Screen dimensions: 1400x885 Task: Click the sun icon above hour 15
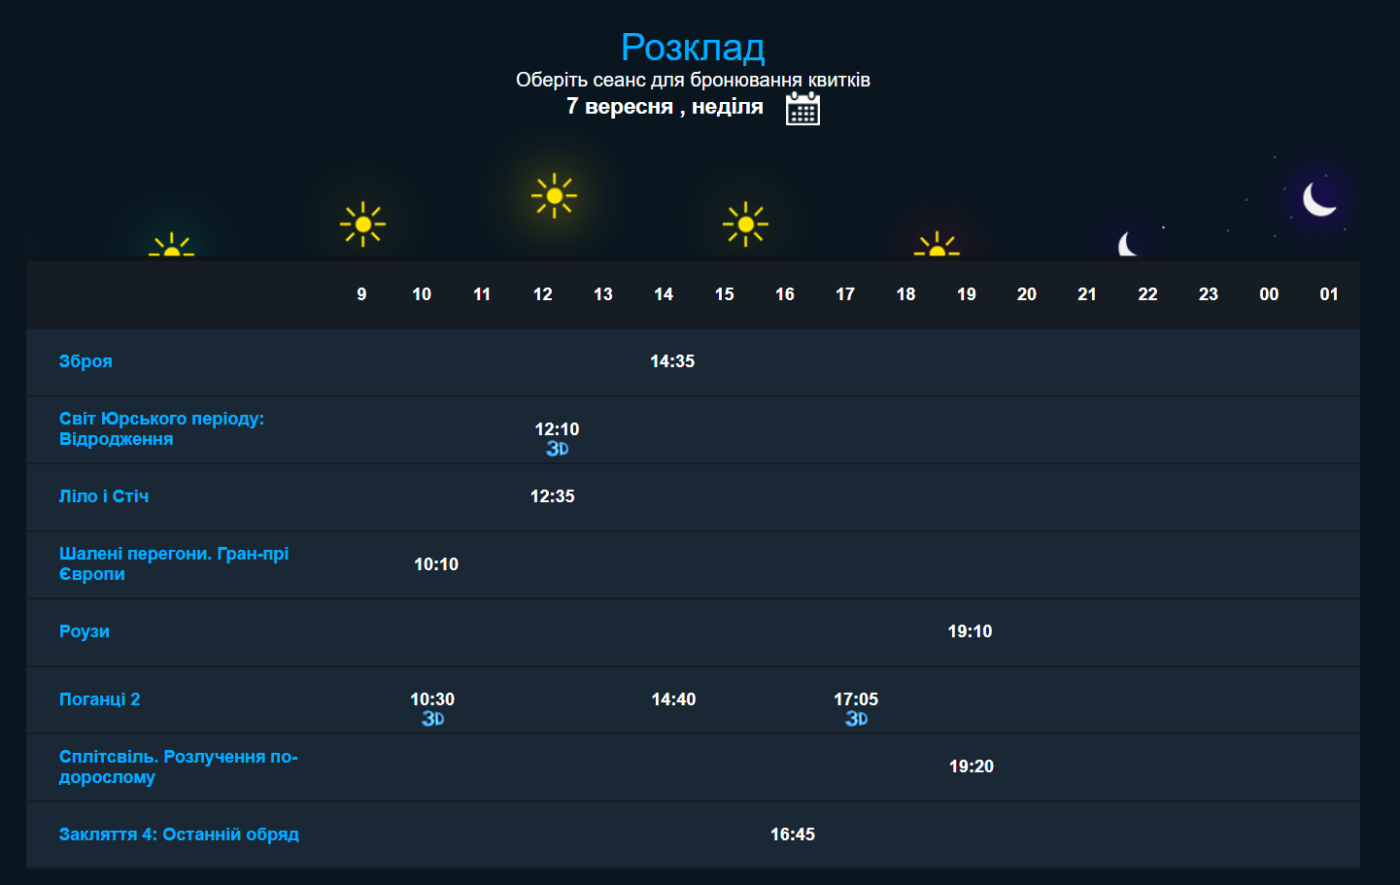[x=745, y=224]
